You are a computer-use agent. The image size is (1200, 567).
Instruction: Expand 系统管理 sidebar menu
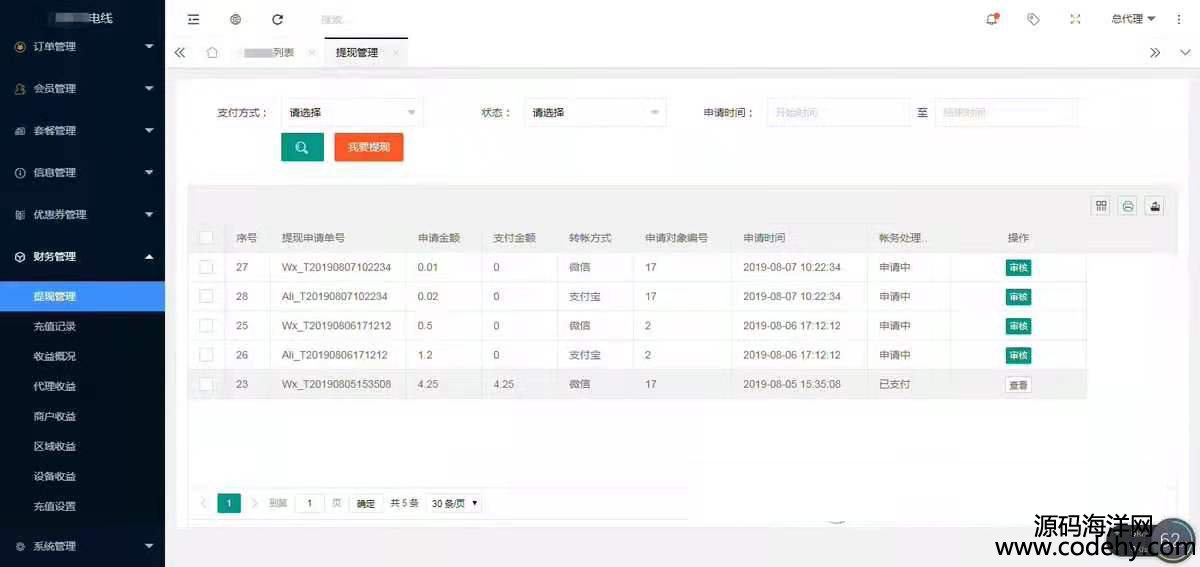tap(82, 546)
